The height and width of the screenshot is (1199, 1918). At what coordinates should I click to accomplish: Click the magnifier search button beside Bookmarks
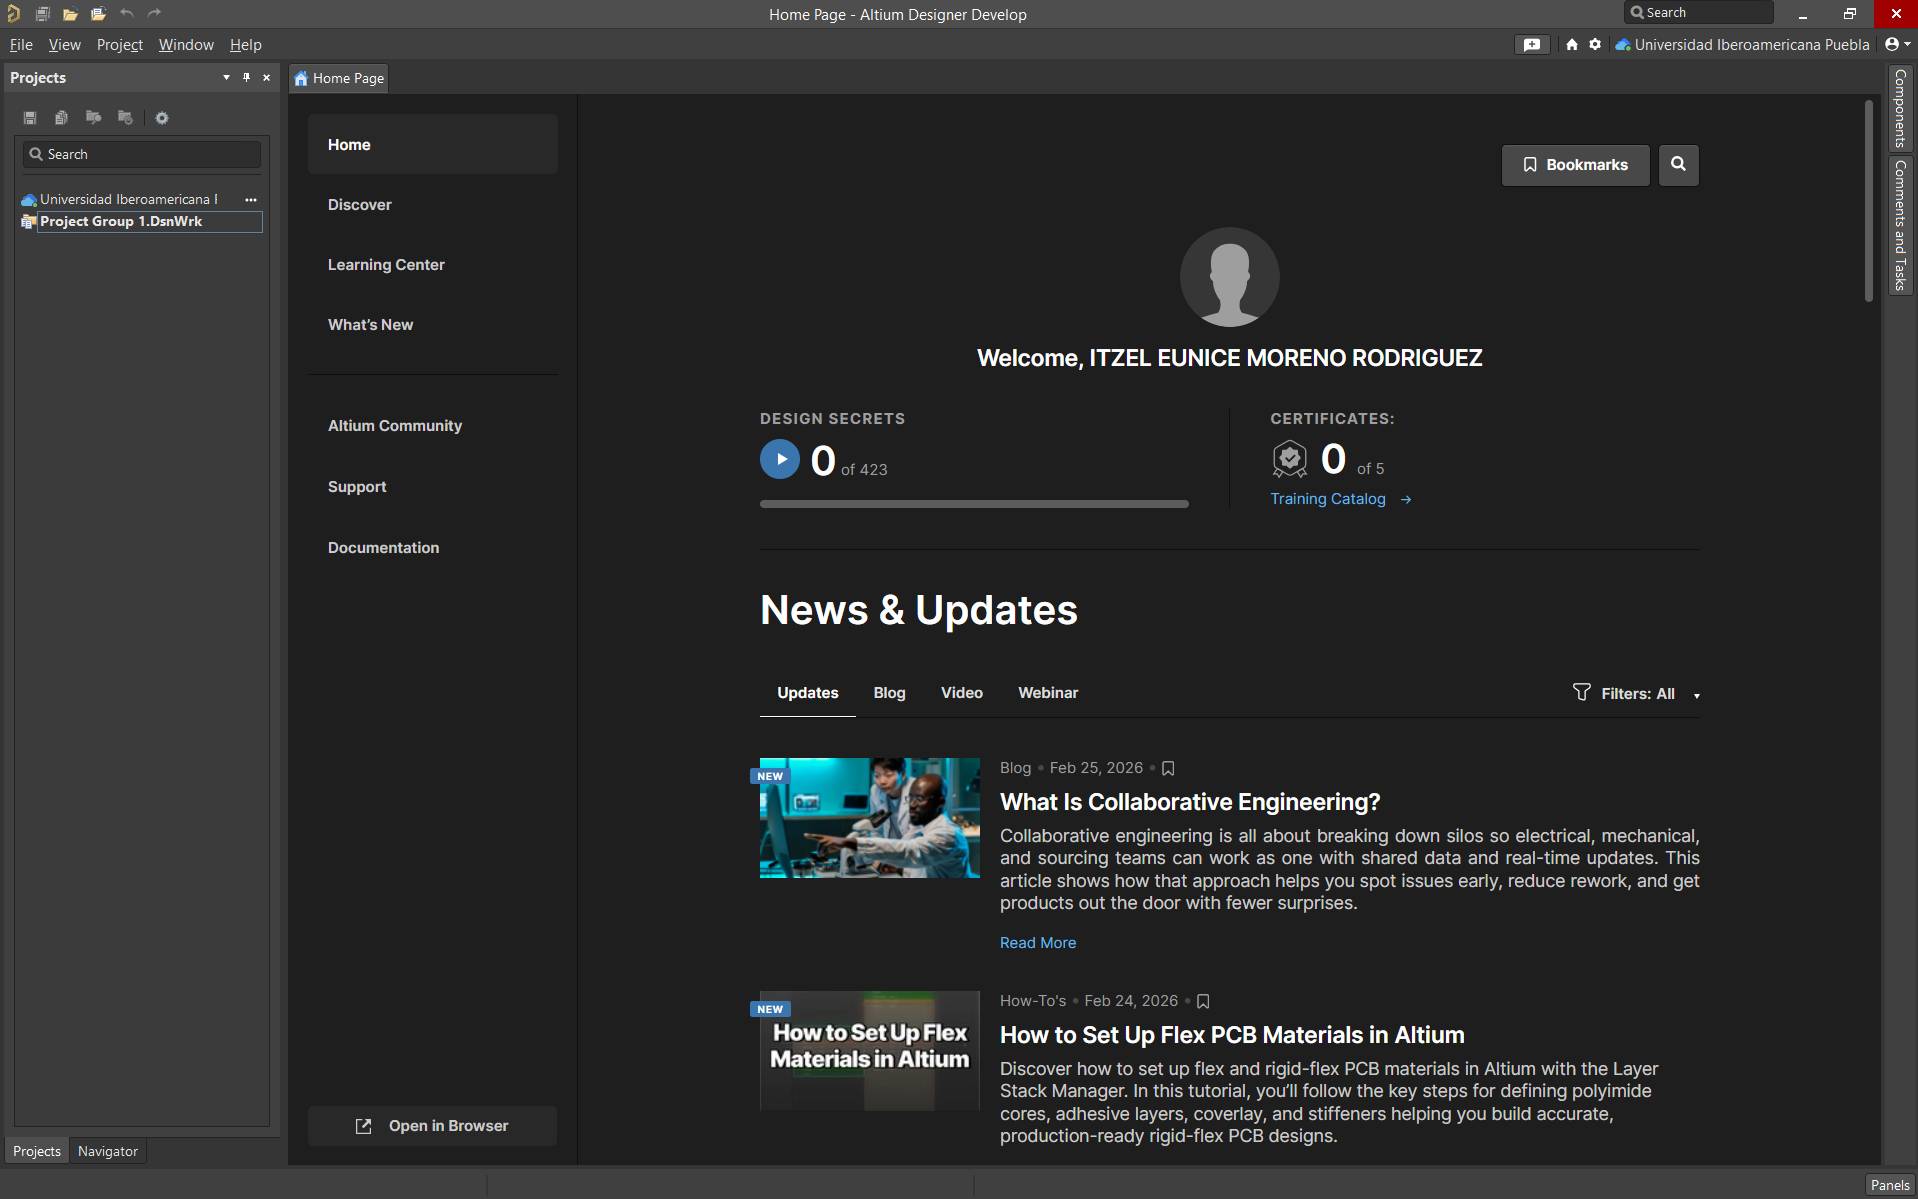point(1679,165)
